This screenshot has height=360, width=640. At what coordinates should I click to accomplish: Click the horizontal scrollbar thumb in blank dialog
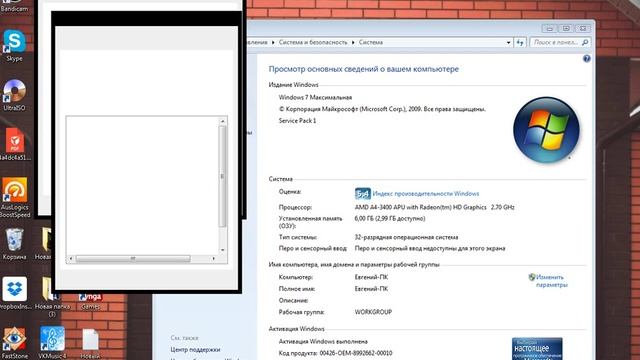(133, 258)
